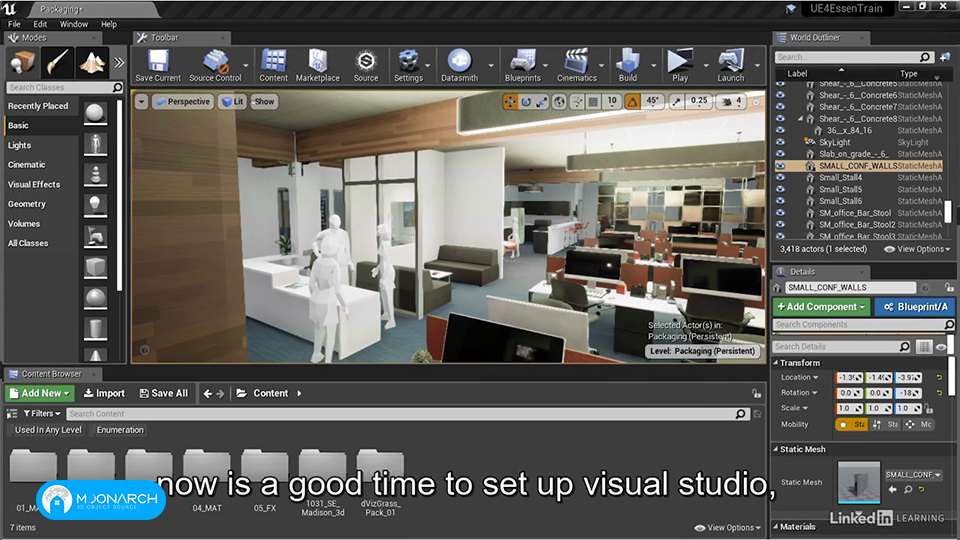Click the Source toolbar icon
This screenshot has height=540, width=960.
click(366, 65)
